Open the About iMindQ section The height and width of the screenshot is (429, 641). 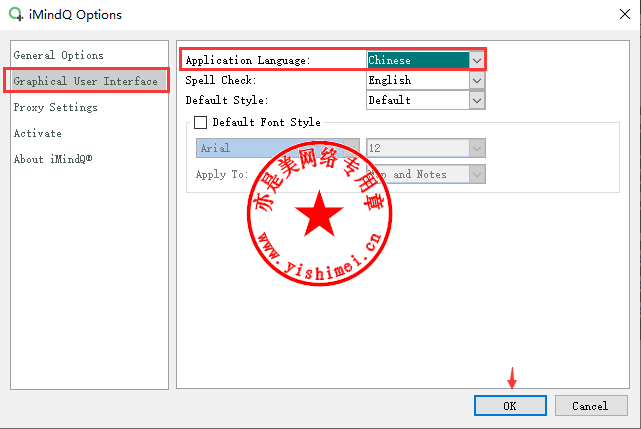pos(53,159)
